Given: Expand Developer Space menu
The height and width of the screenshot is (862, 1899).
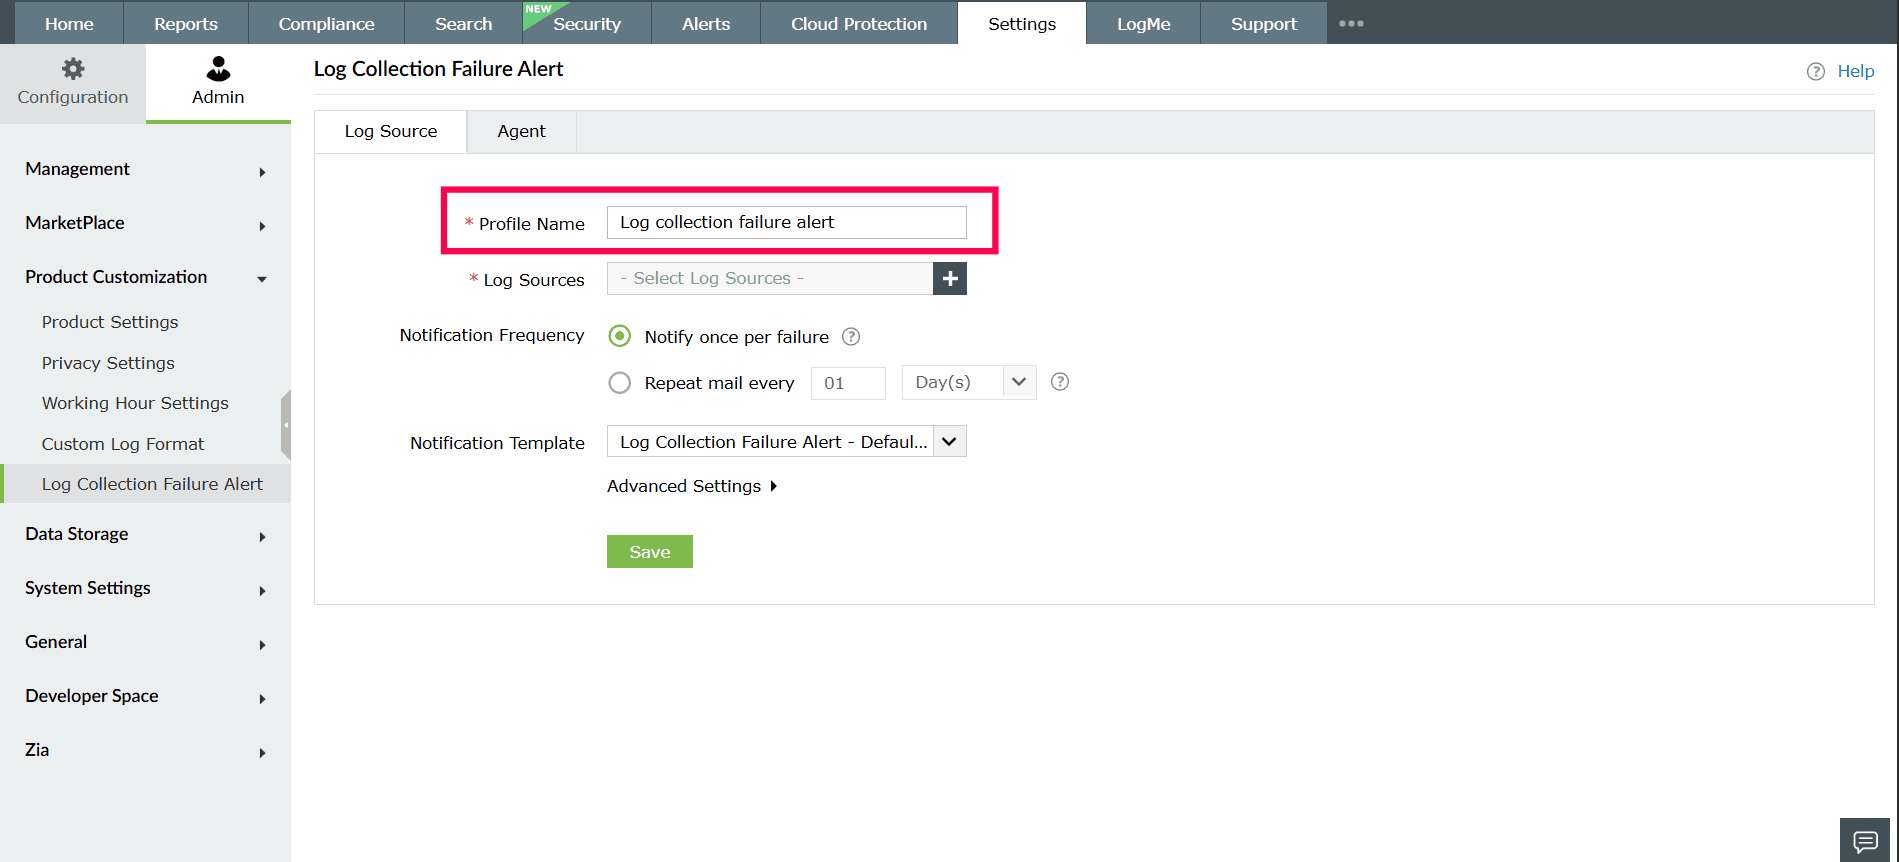Looking at the screenshot, I should click(x=145, y=697).
